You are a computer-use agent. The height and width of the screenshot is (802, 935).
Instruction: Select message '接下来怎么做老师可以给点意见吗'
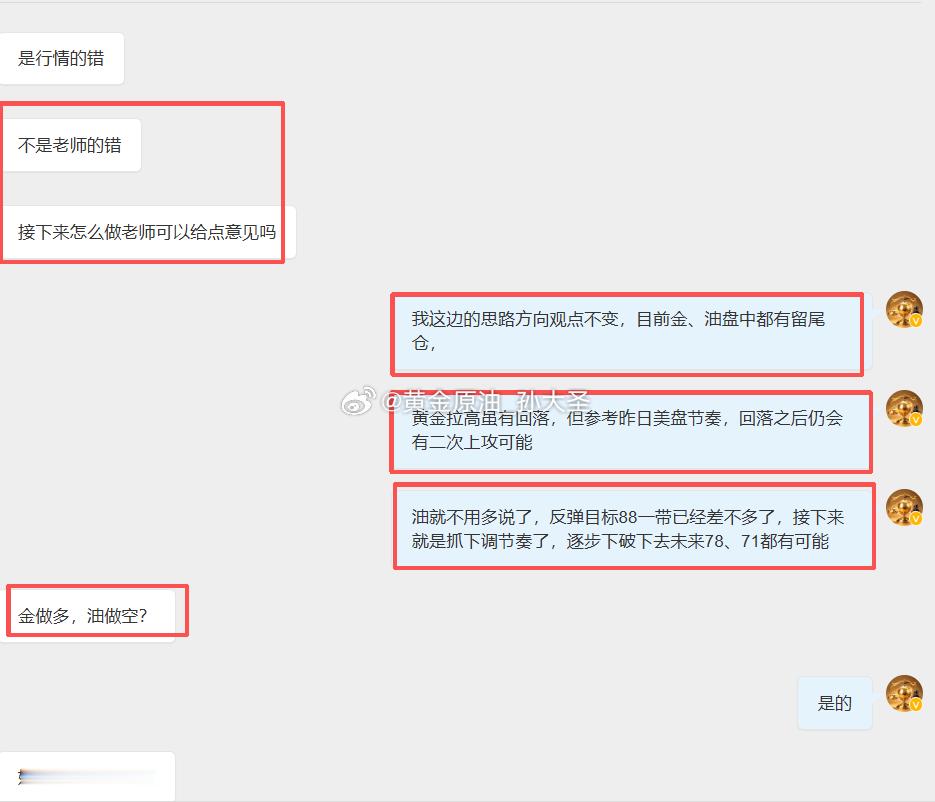click(147, 232)
